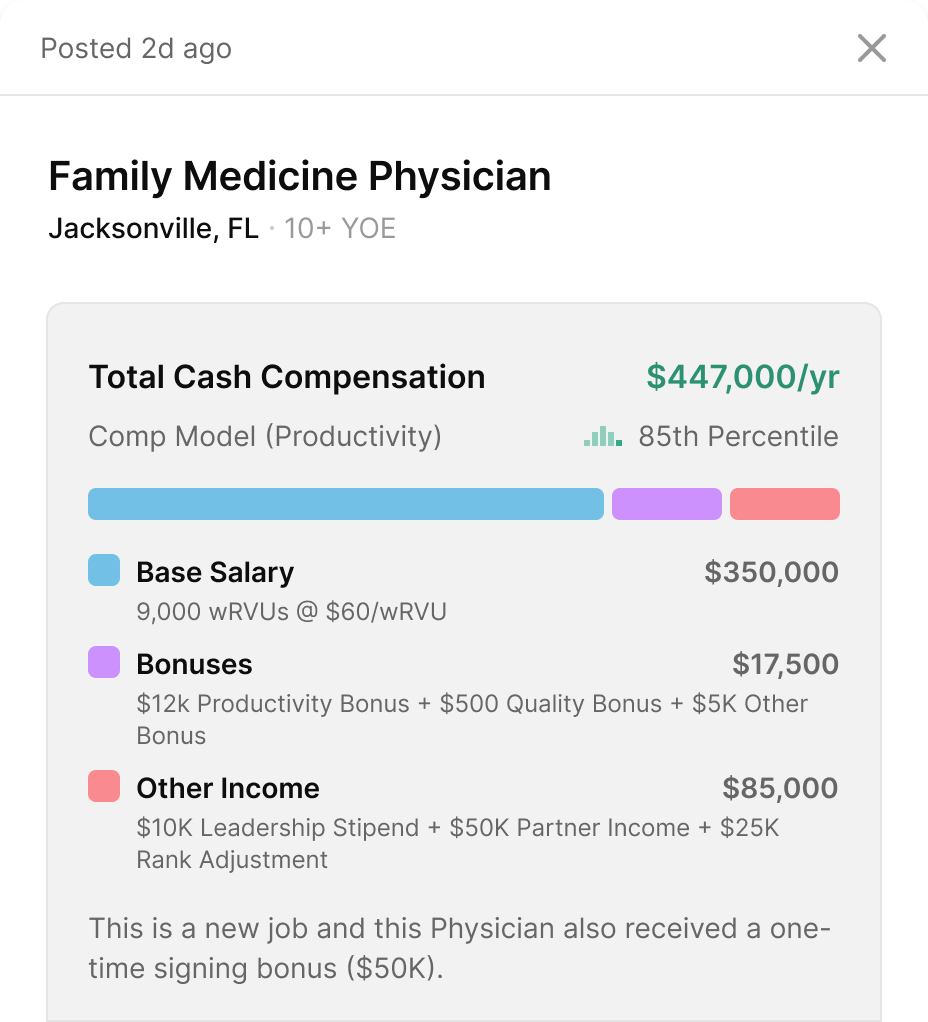Click the one-time signing bonus note
Screen dimensions: 928x1022
(x=460, y=949)
